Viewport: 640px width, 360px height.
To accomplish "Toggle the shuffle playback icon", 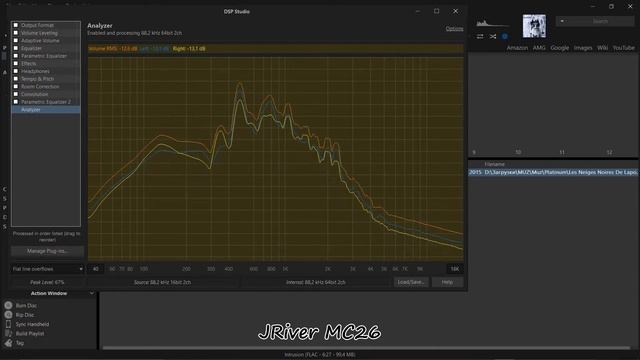I will coord(493,36).
